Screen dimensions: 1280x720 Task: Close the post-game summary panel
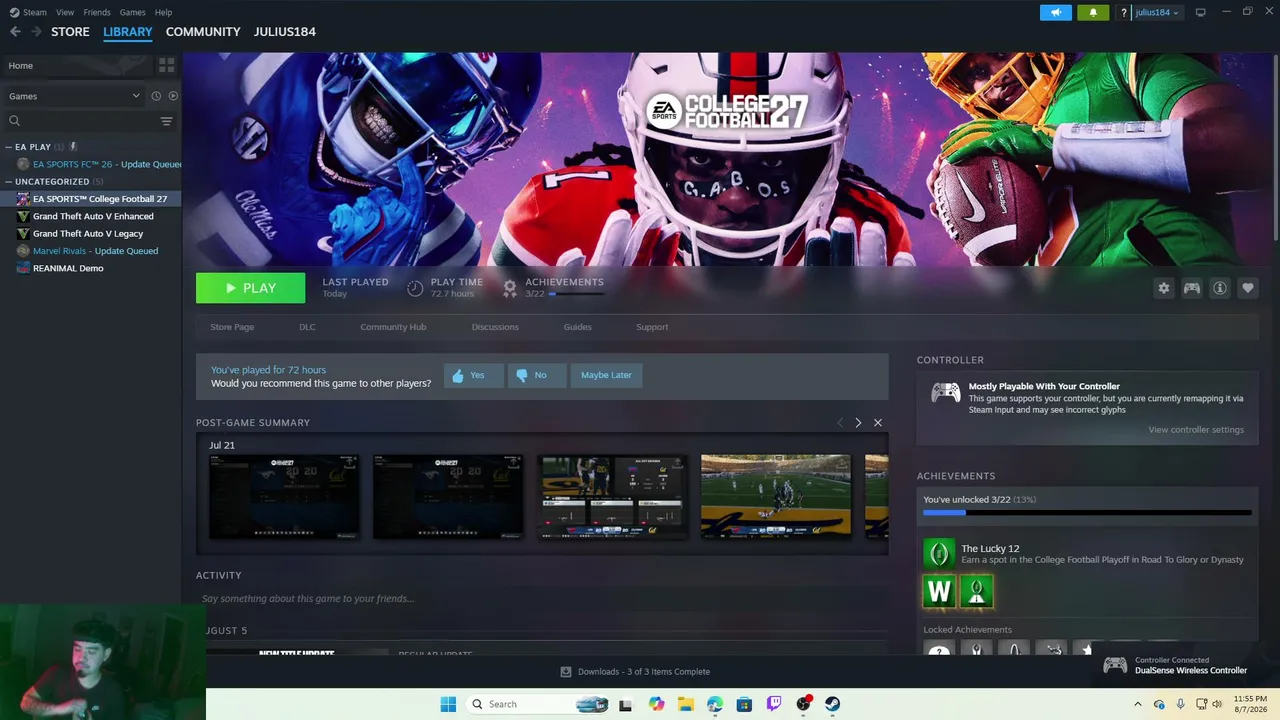pos(878,423)
